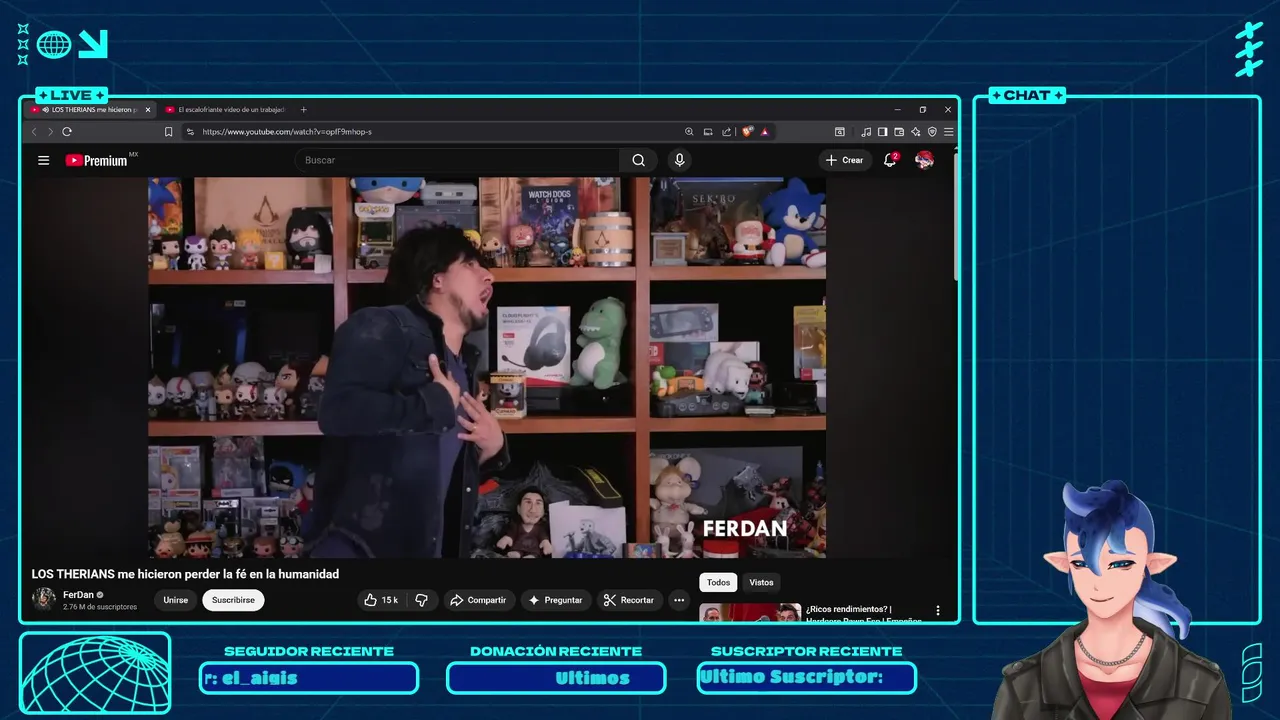
Task: Open the browser music note playlist icon
Action: pyautogui.click(x=866, y=132)
